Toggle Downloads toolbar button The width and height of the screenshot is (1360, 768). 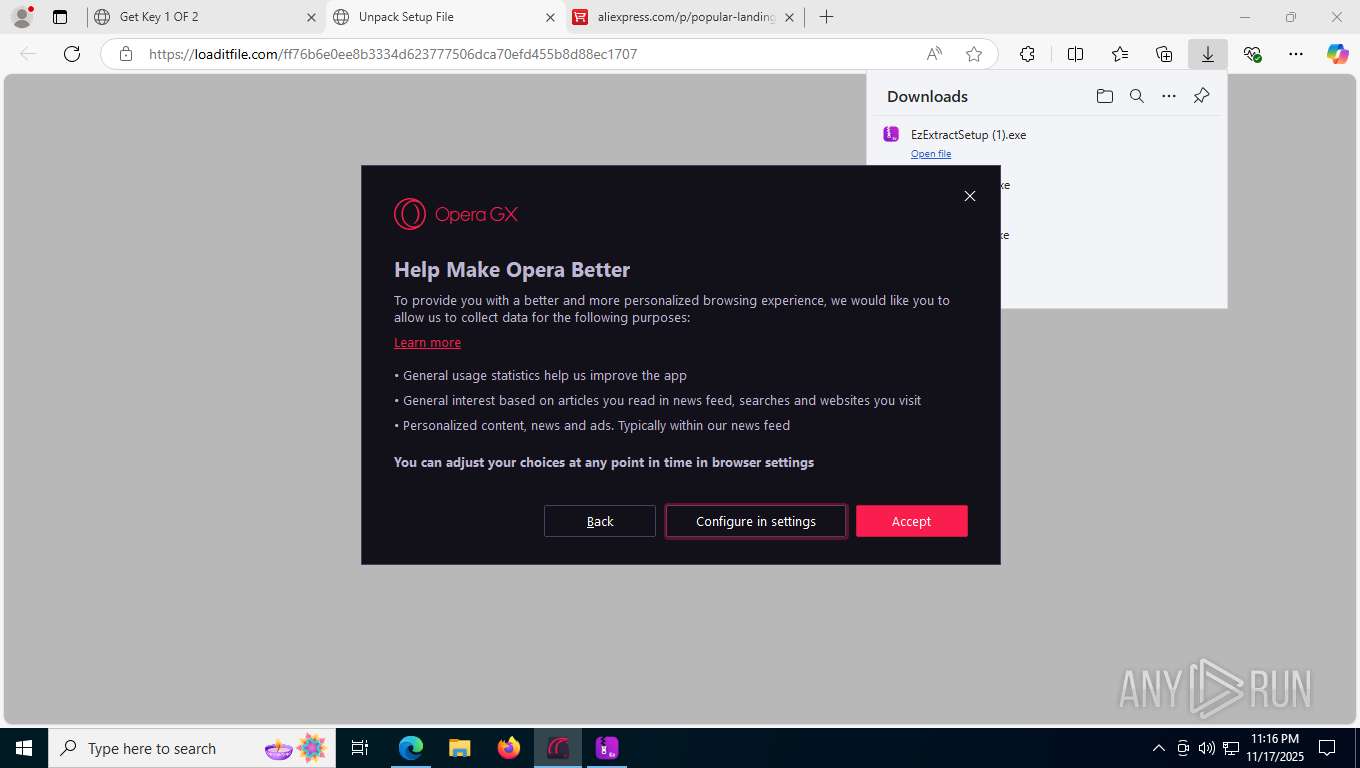coord(1208,54)
